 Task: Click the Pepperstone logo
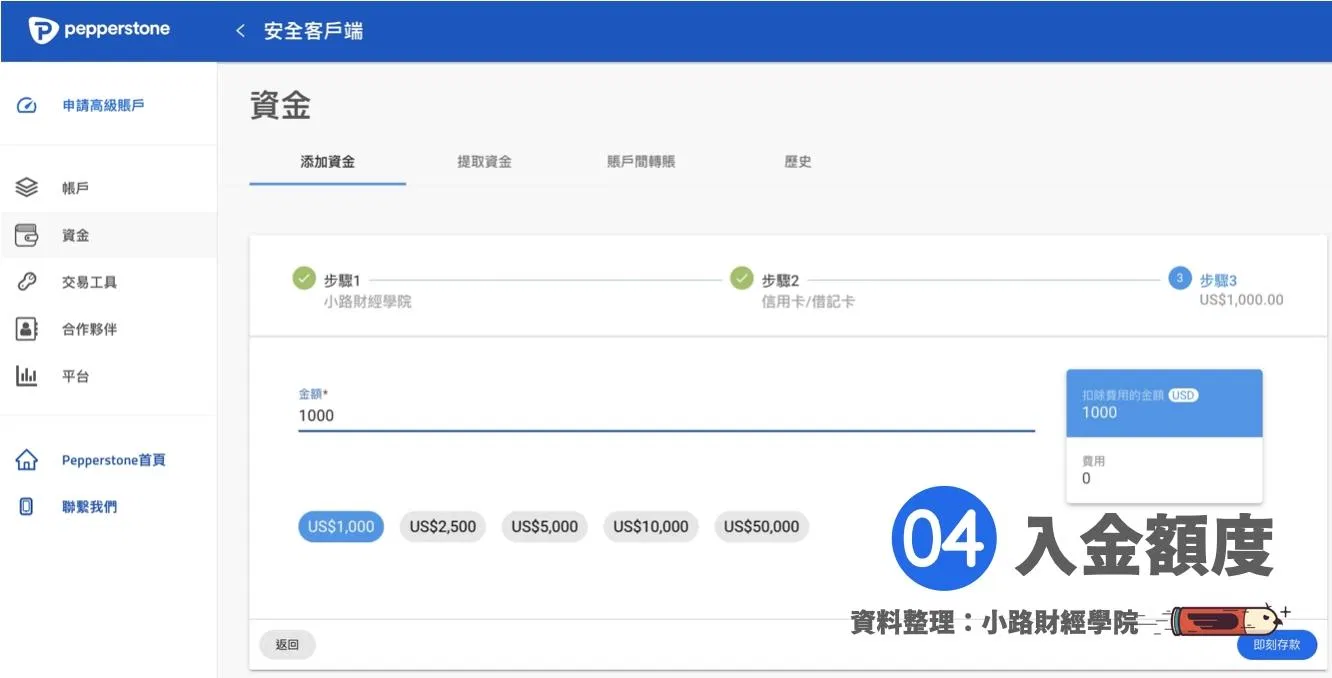[x=99, y=30]
